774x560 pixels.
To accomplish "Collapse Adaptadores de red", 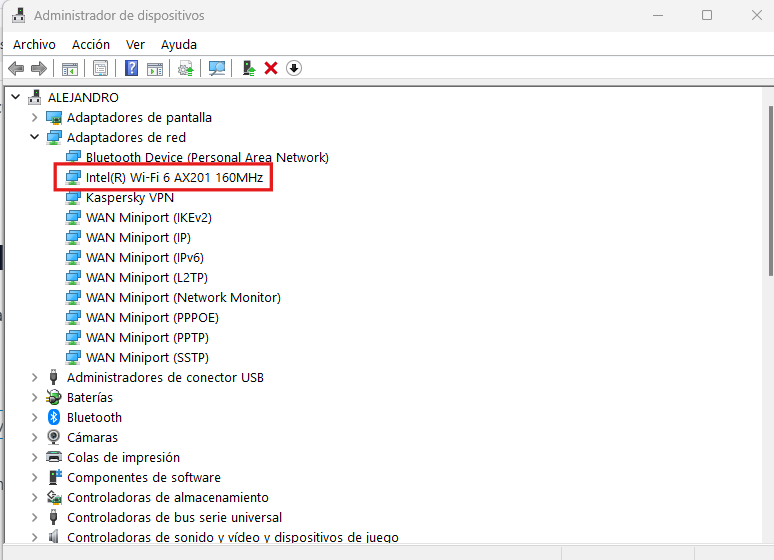I will (35, 137).
